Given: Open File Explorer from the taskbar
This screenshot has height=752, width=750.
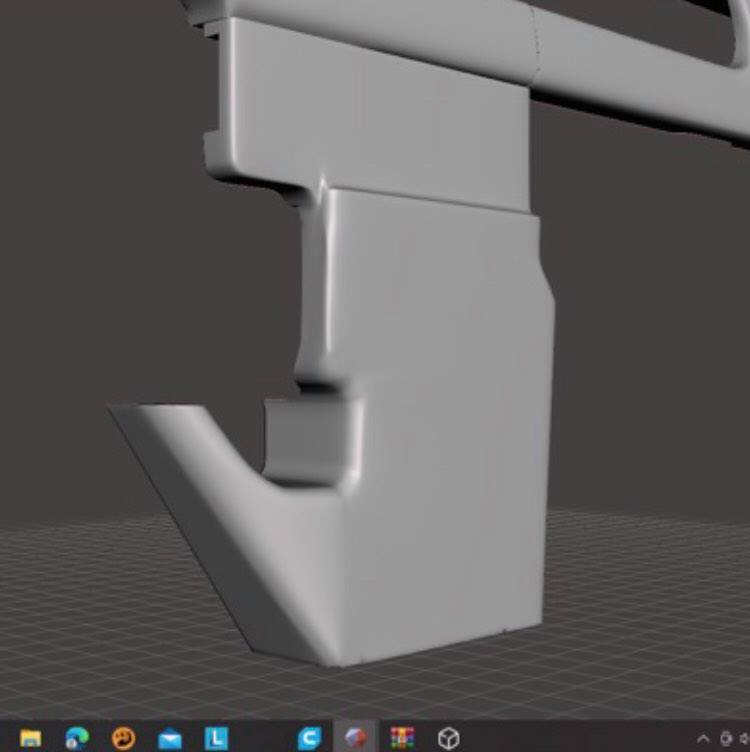Looking at the screenshot, I should [31, 738].
